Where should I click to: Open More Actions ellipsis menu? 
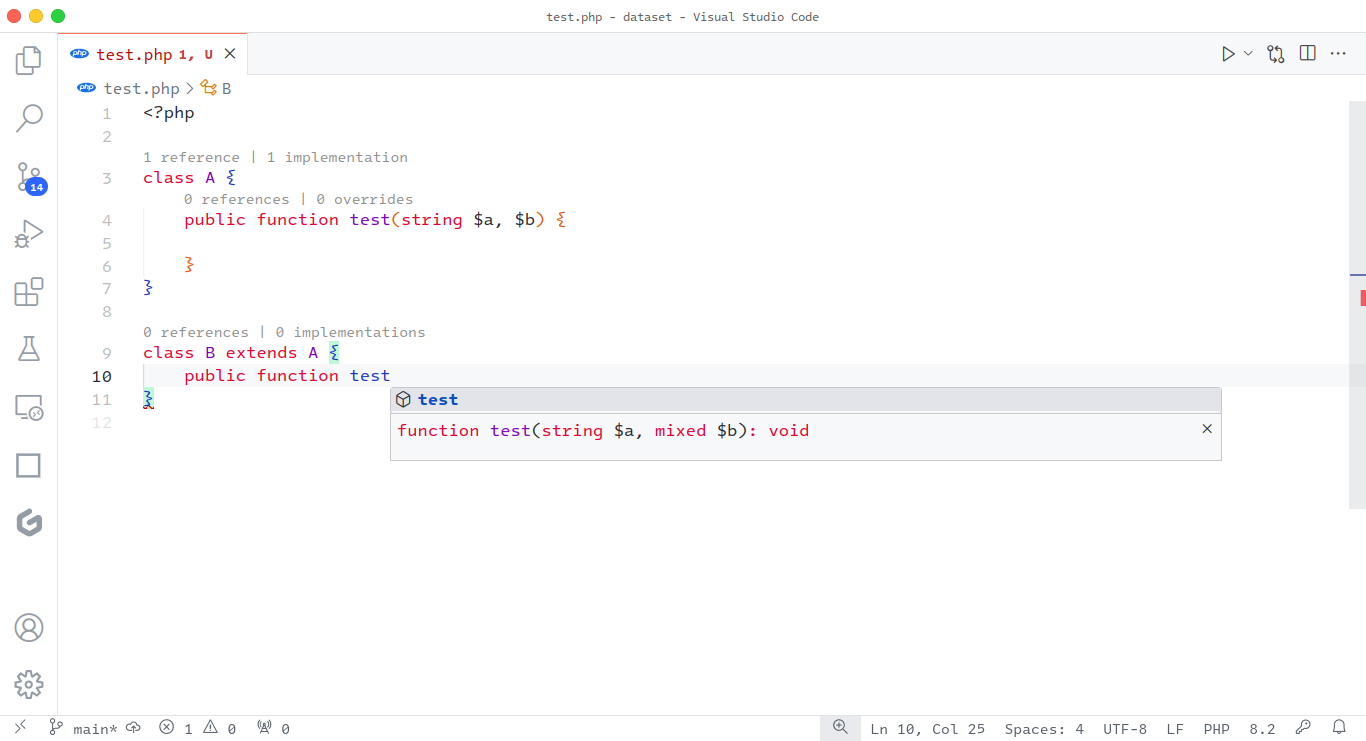(1338, 54)
